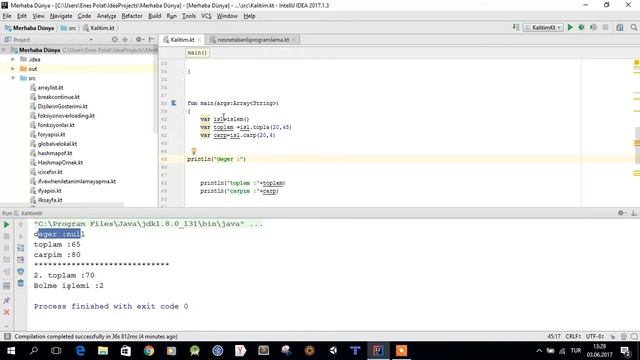Screen dimensions: 640x360
Task: Toggle tool window bars in status bar corner
Action: [x=7, y=336]
